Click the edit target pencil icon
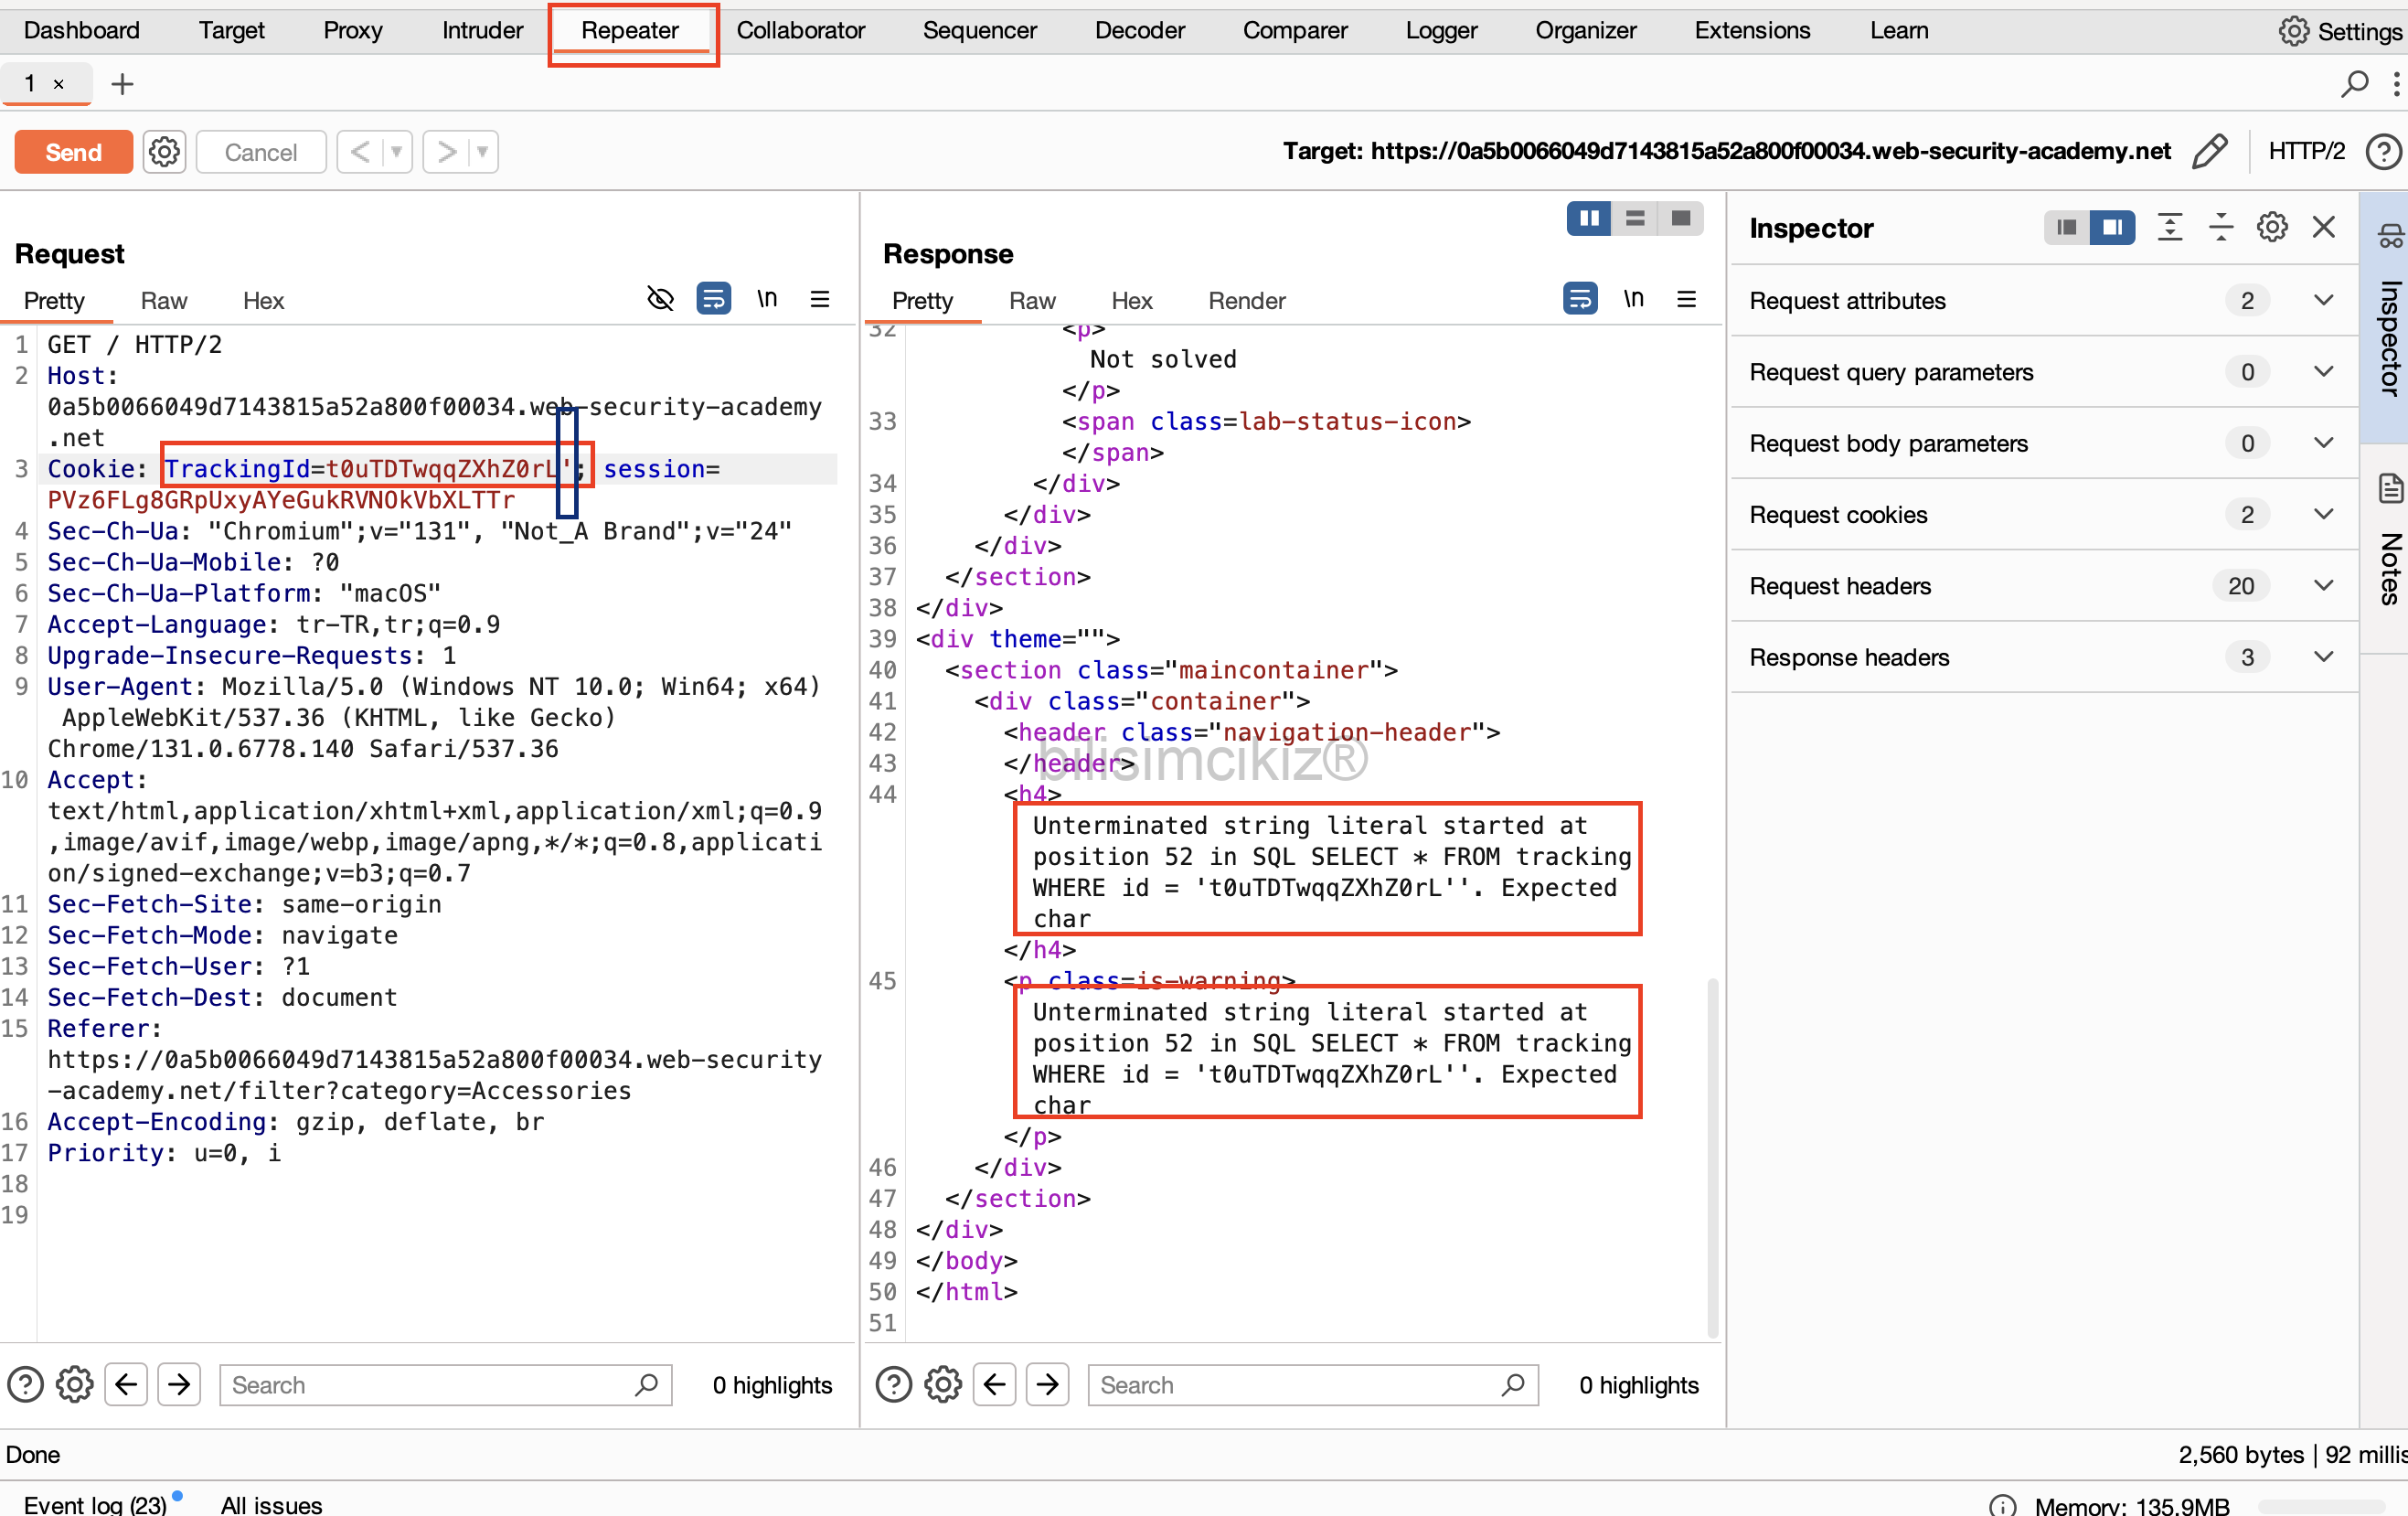This screenshot has width=2408, height=1516. tap(2209, 152)
